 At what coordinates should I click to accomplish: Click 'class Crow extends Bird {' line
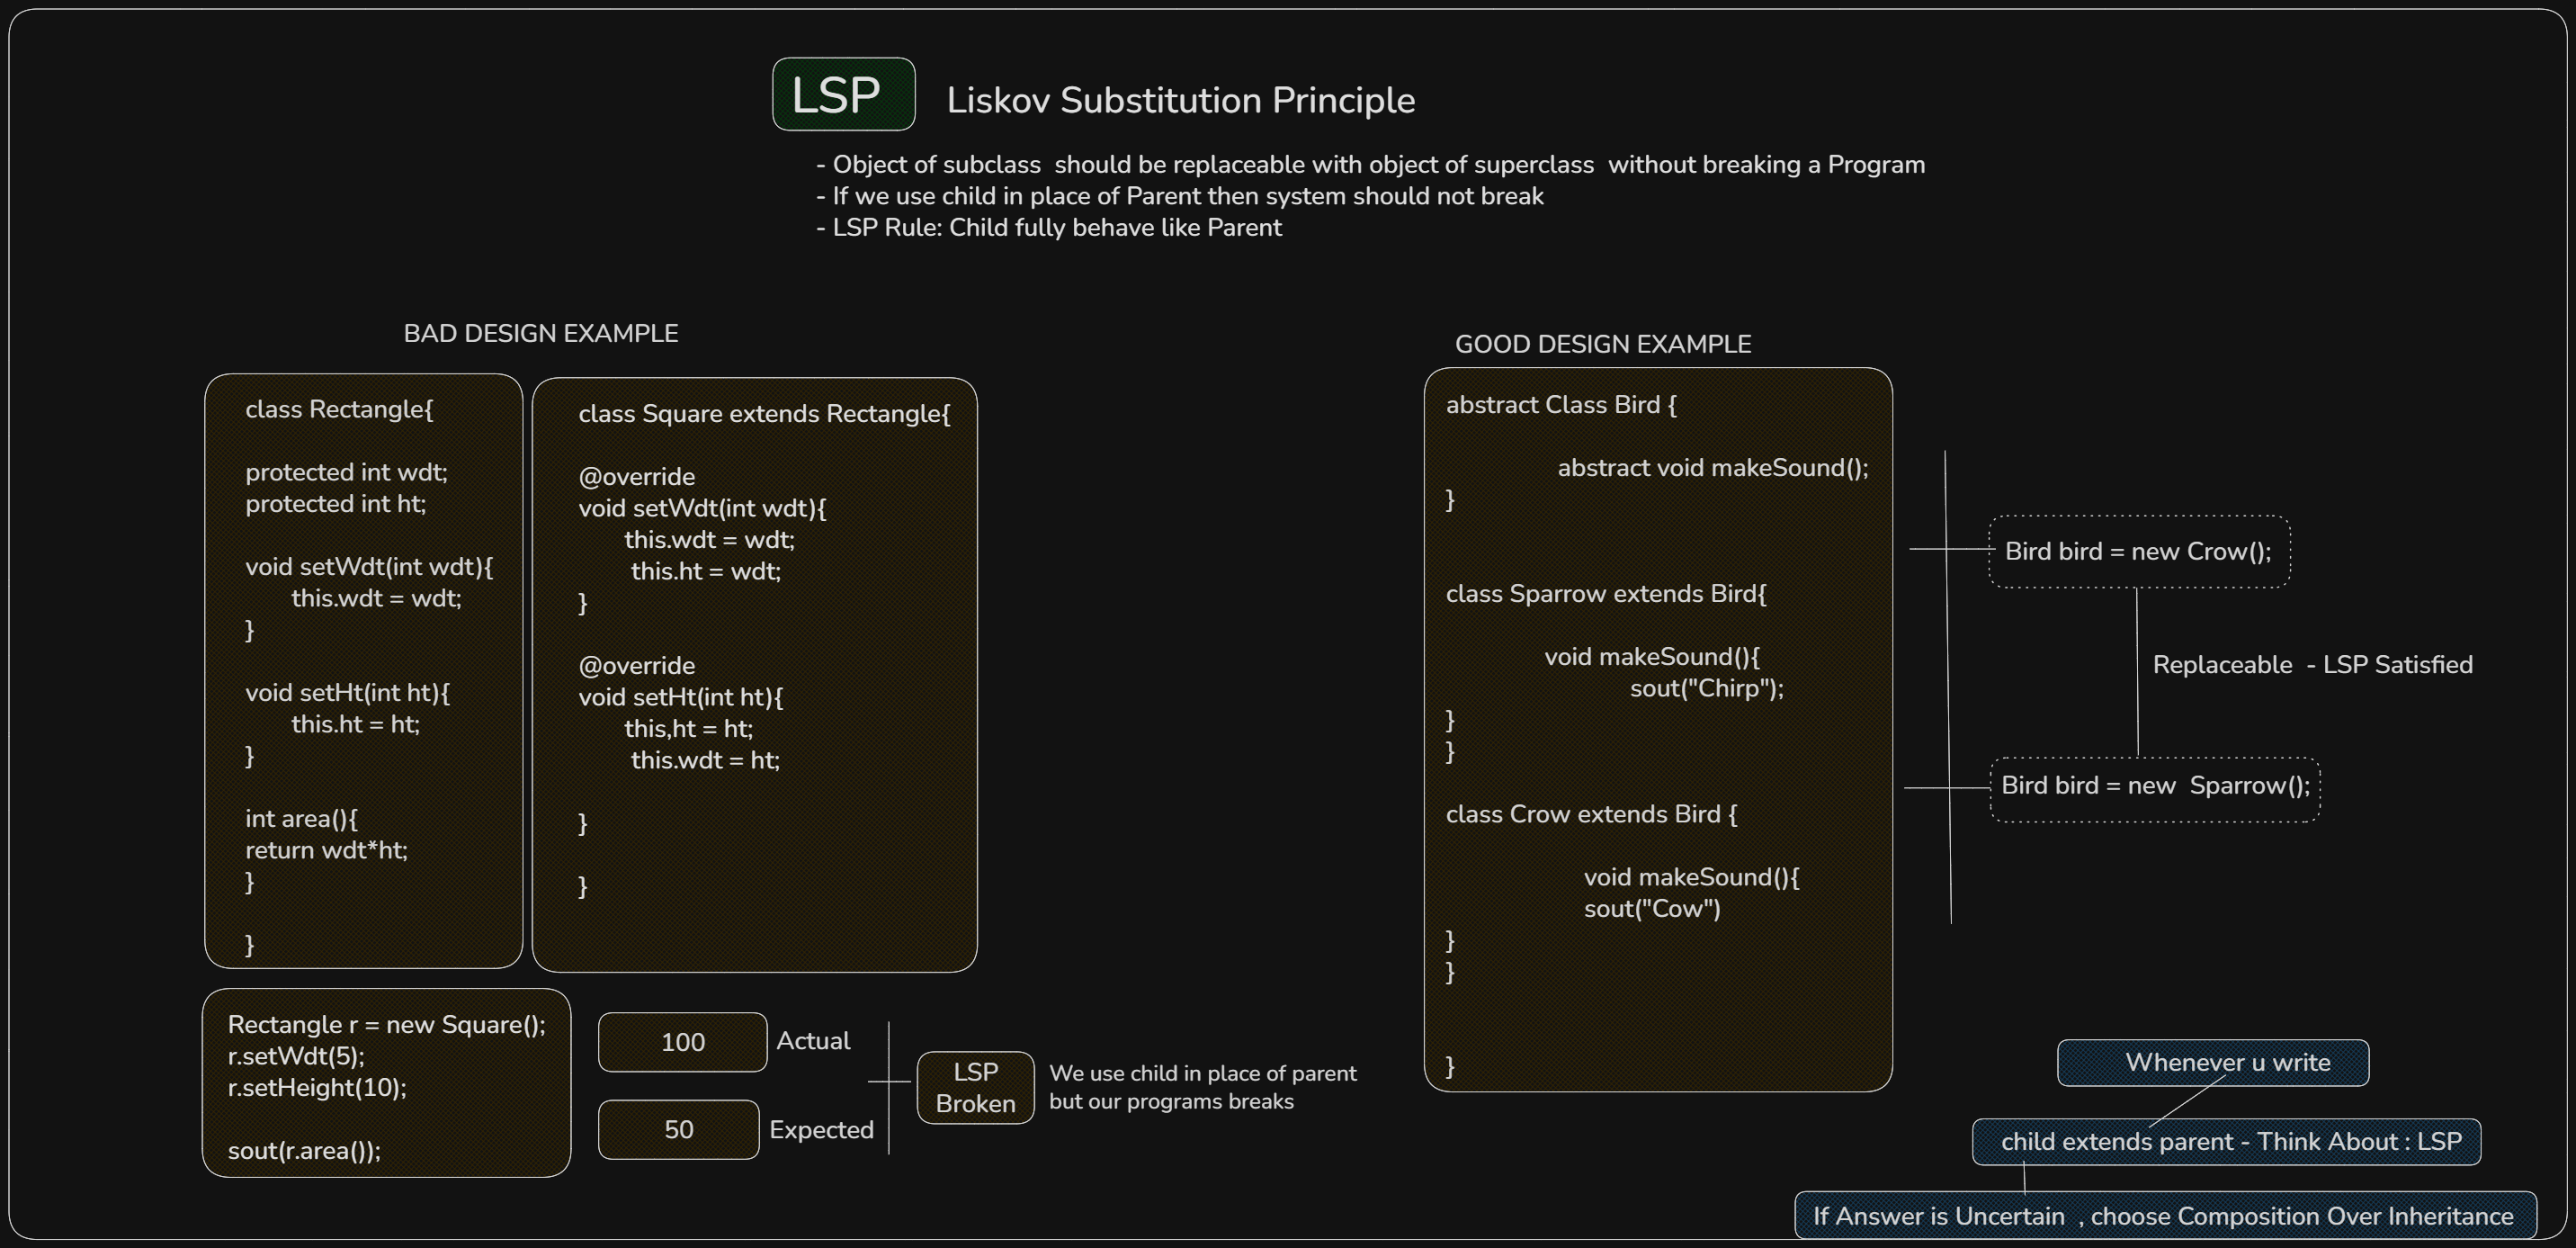[x=1591, y=814]
